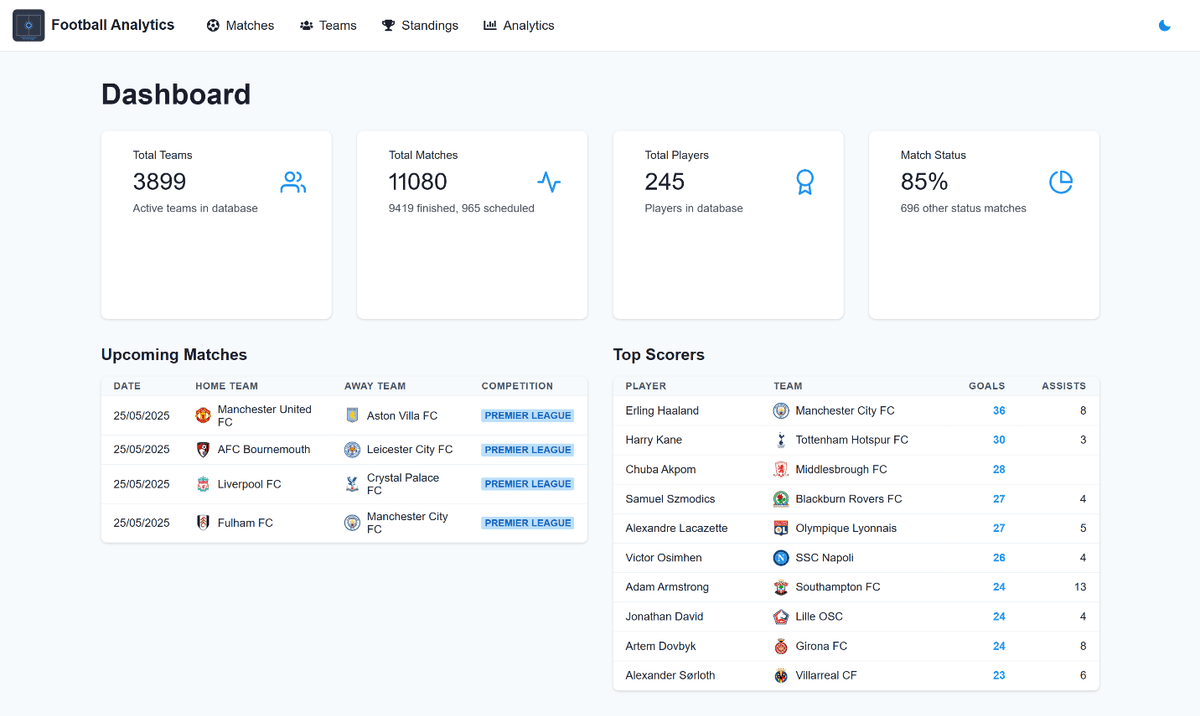
Task: Click the Crystal Palace FC crest
Action: coord(352,484)
